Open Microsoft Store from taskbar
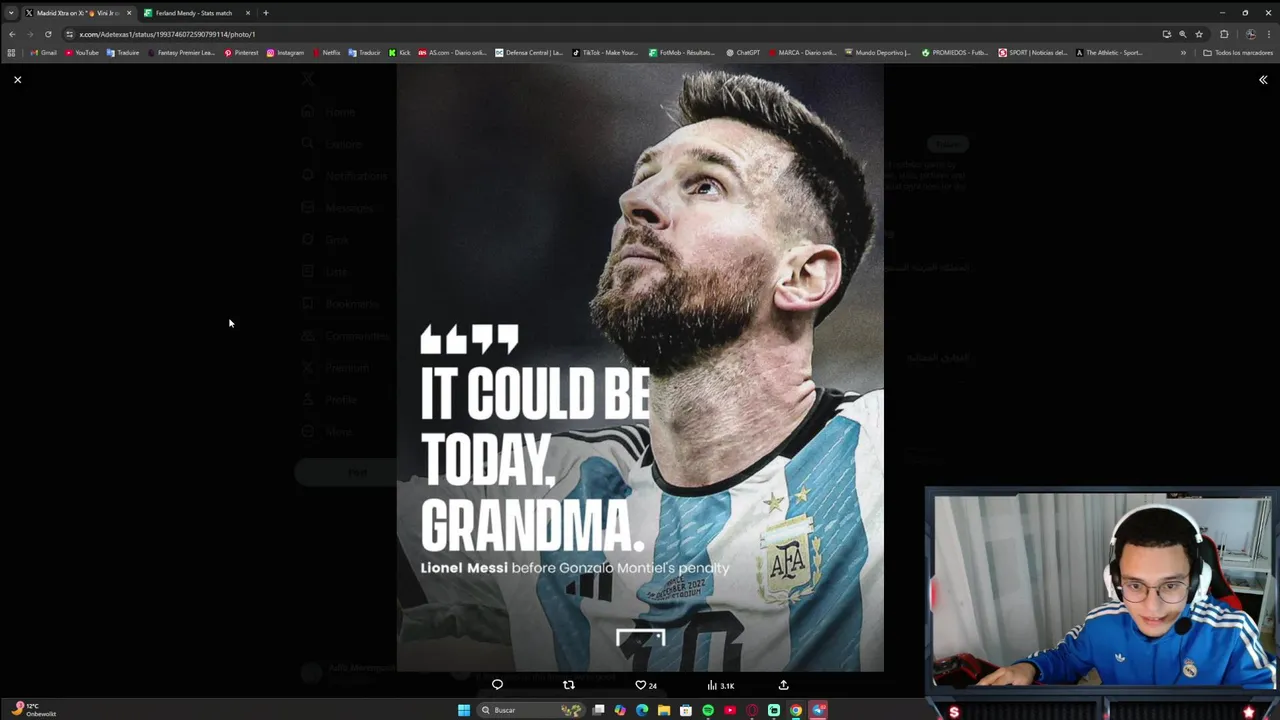1280x720 pixels. coord(686,710)
